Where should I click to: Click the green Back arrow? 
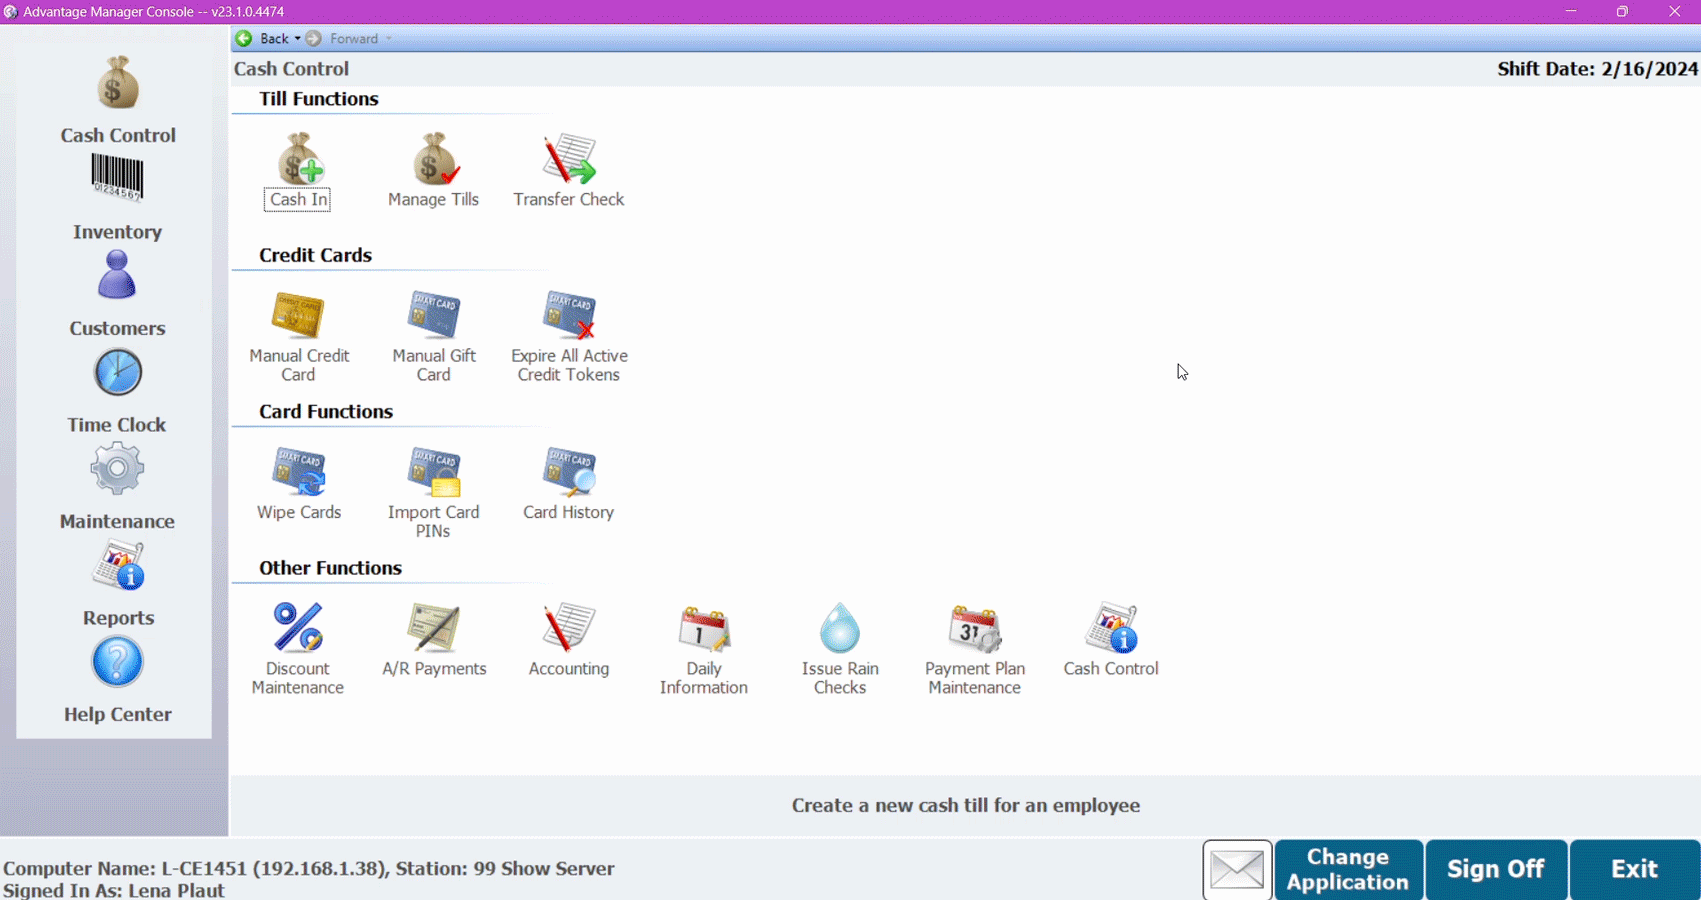click(244, 39)
